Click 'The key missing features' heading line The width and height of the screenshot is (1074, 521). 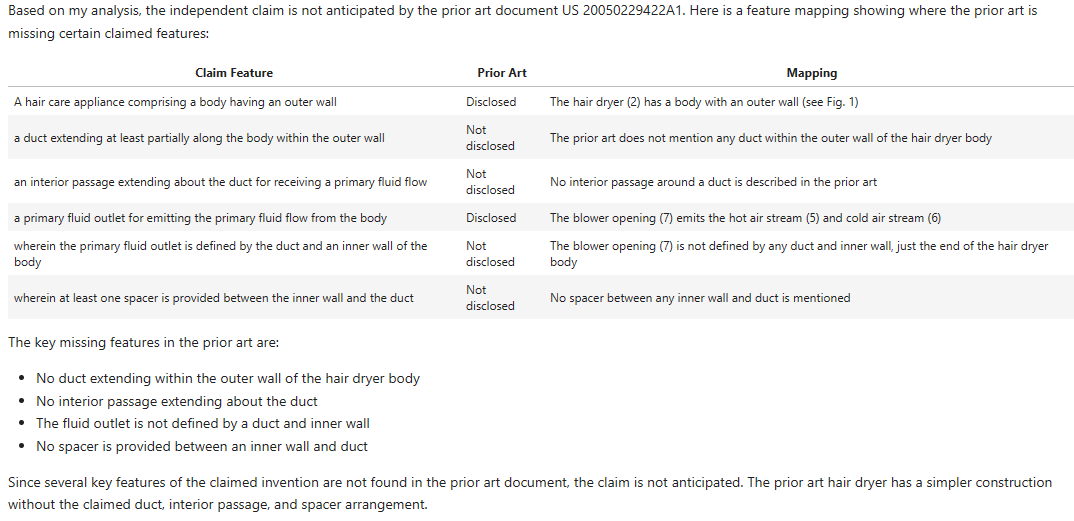coord(144,343)
